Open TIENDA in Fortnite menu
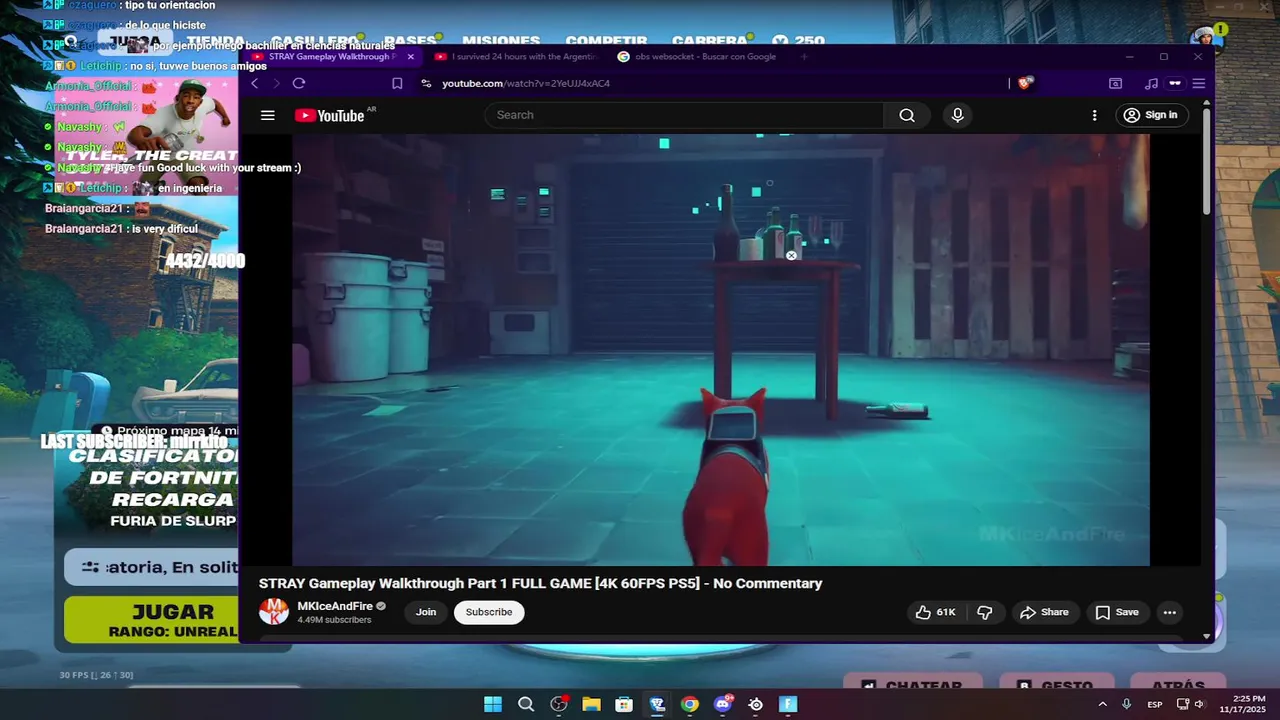1280x720 pixels. (x=215, y=41)
